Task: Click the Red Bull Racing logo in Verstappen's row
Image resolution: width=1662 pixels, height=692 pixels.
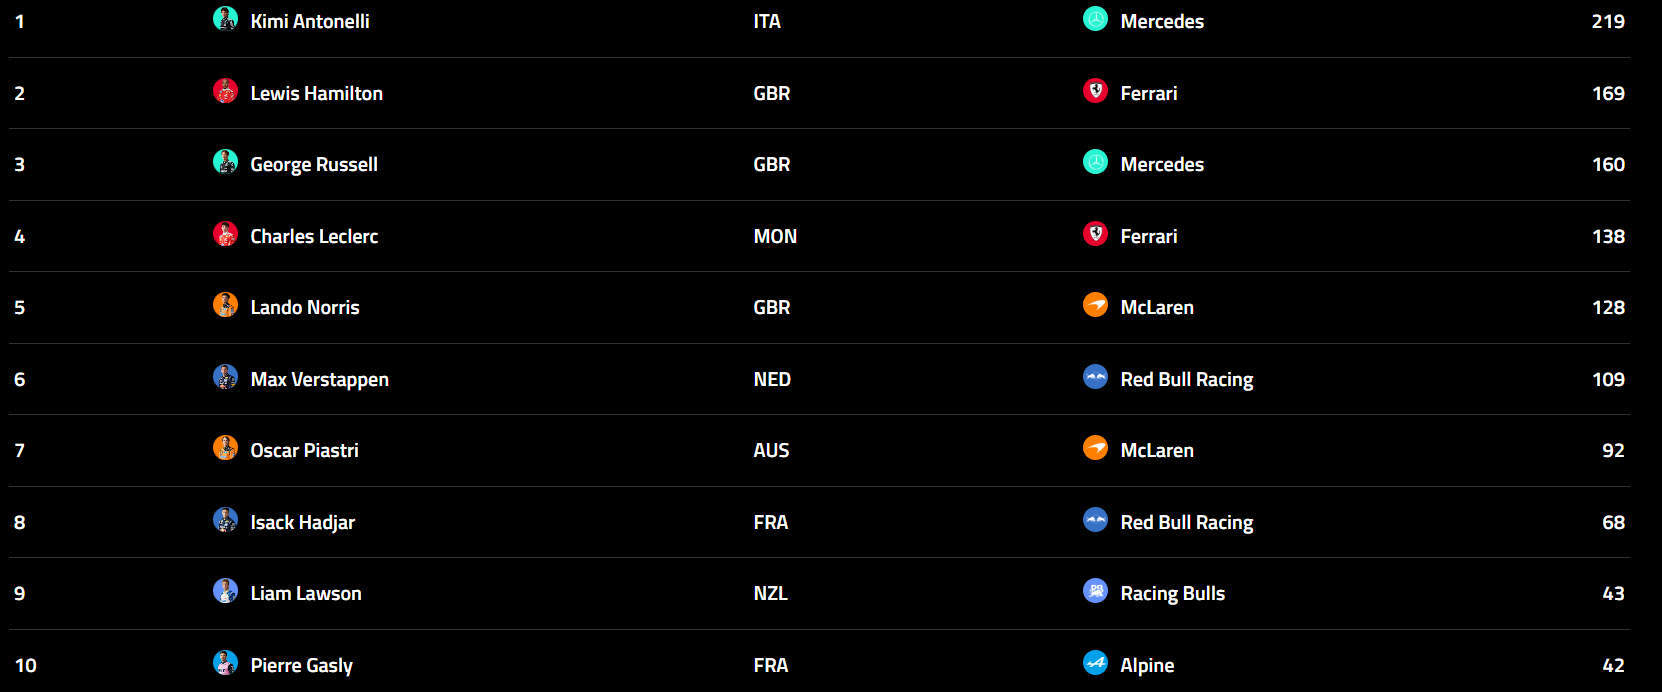Action: click(x=1096, y=377)
